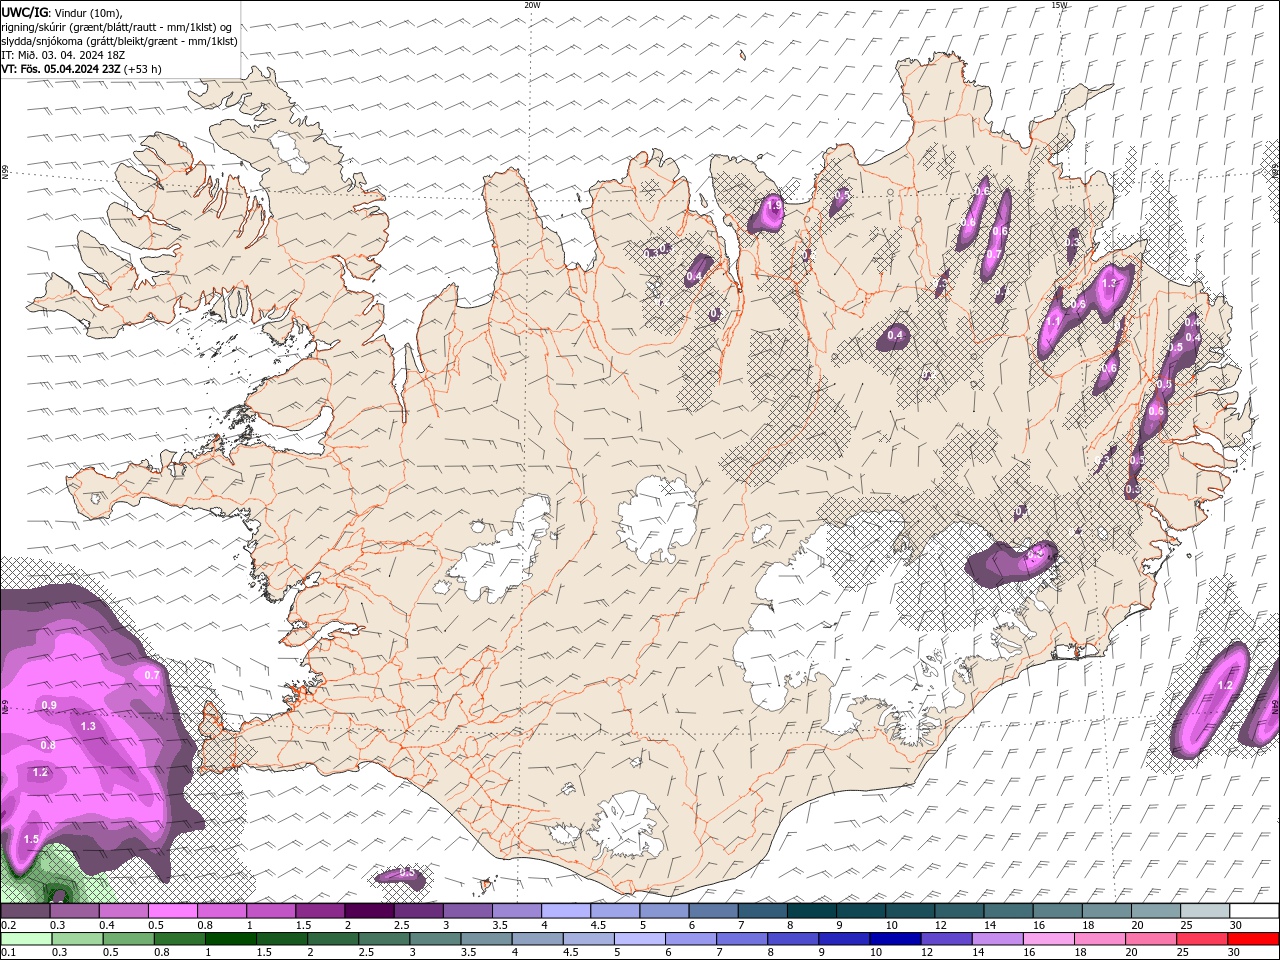Screen dimensions: 1280x960
Task: Select snow legend swatch between 0.3 and 0.4
Action: point(75,911)
